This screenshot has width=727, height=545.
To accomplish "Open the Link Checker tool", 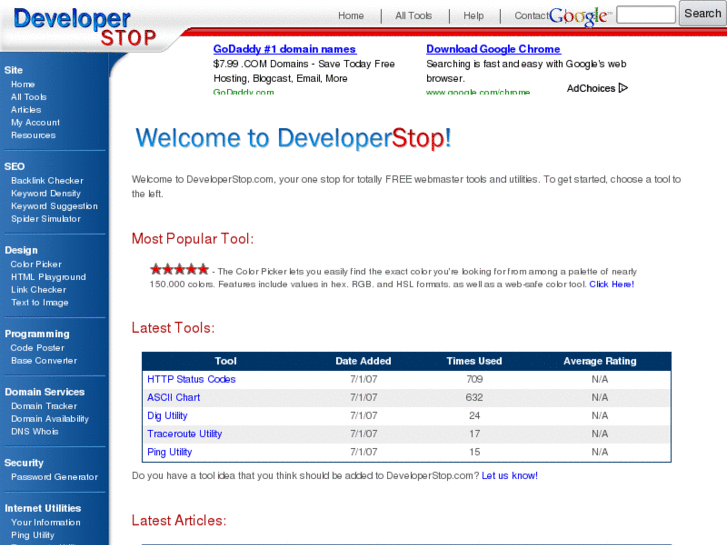I will [x=38, y=290].
